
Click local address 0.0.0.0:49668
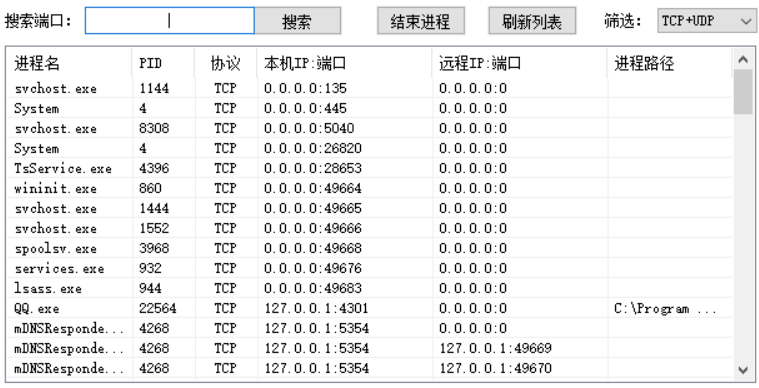coord(313,248)
